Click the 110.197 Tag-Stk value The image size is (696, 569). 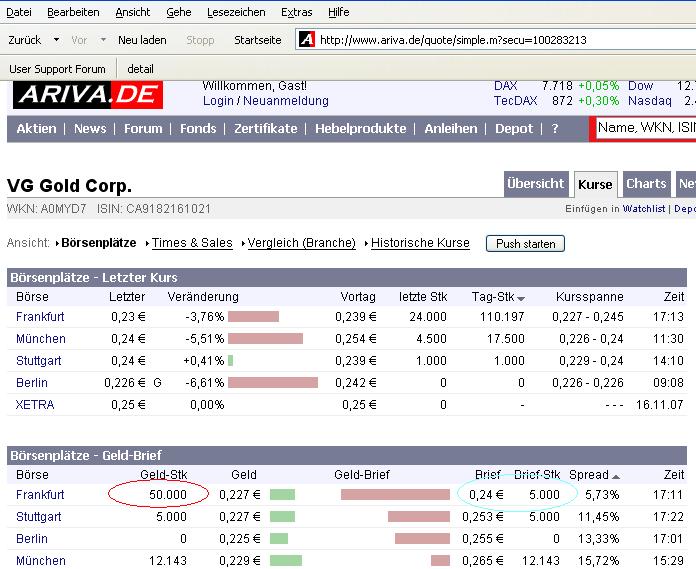pos(502,317)
